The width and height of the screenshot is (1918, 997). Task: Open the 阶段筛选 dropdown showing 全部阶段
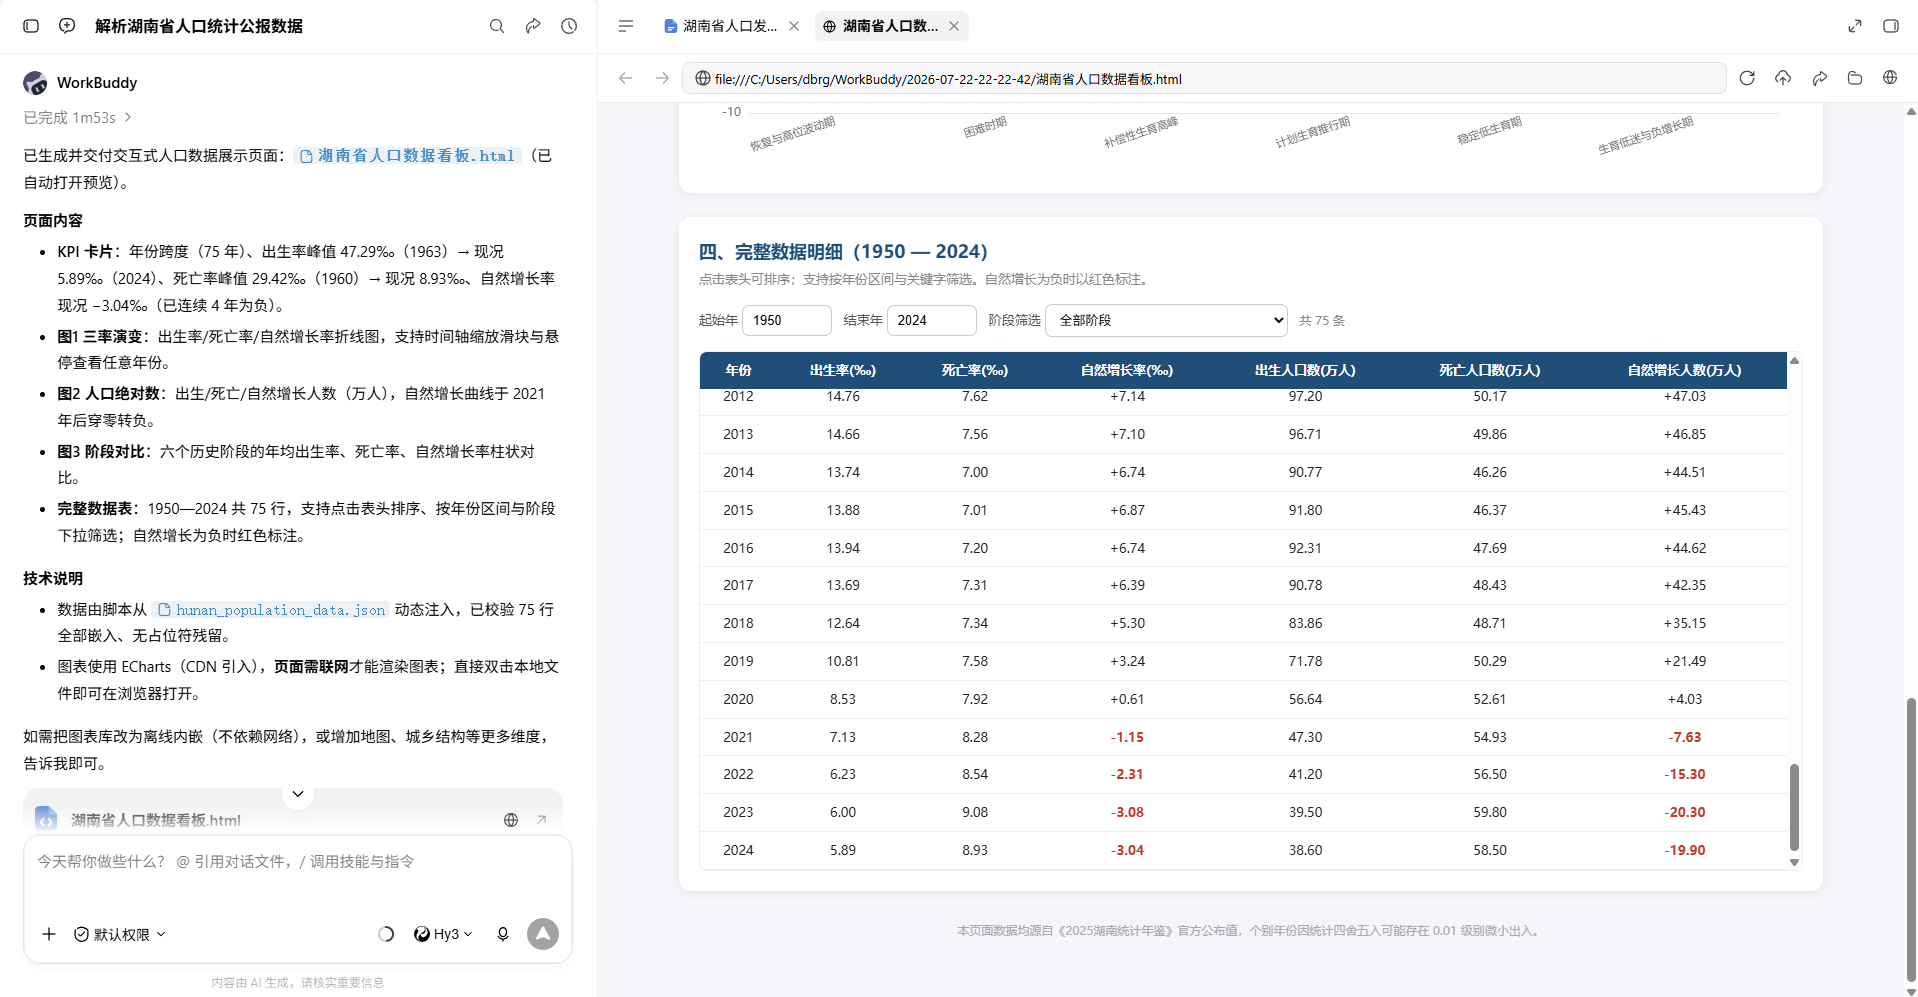(x=1166, y=320)
